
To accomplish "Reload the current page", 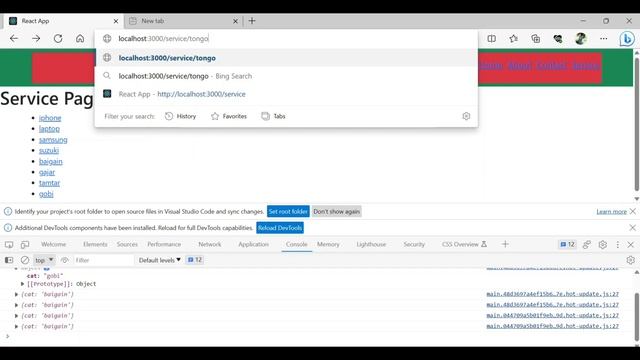I will pos(58,38).
